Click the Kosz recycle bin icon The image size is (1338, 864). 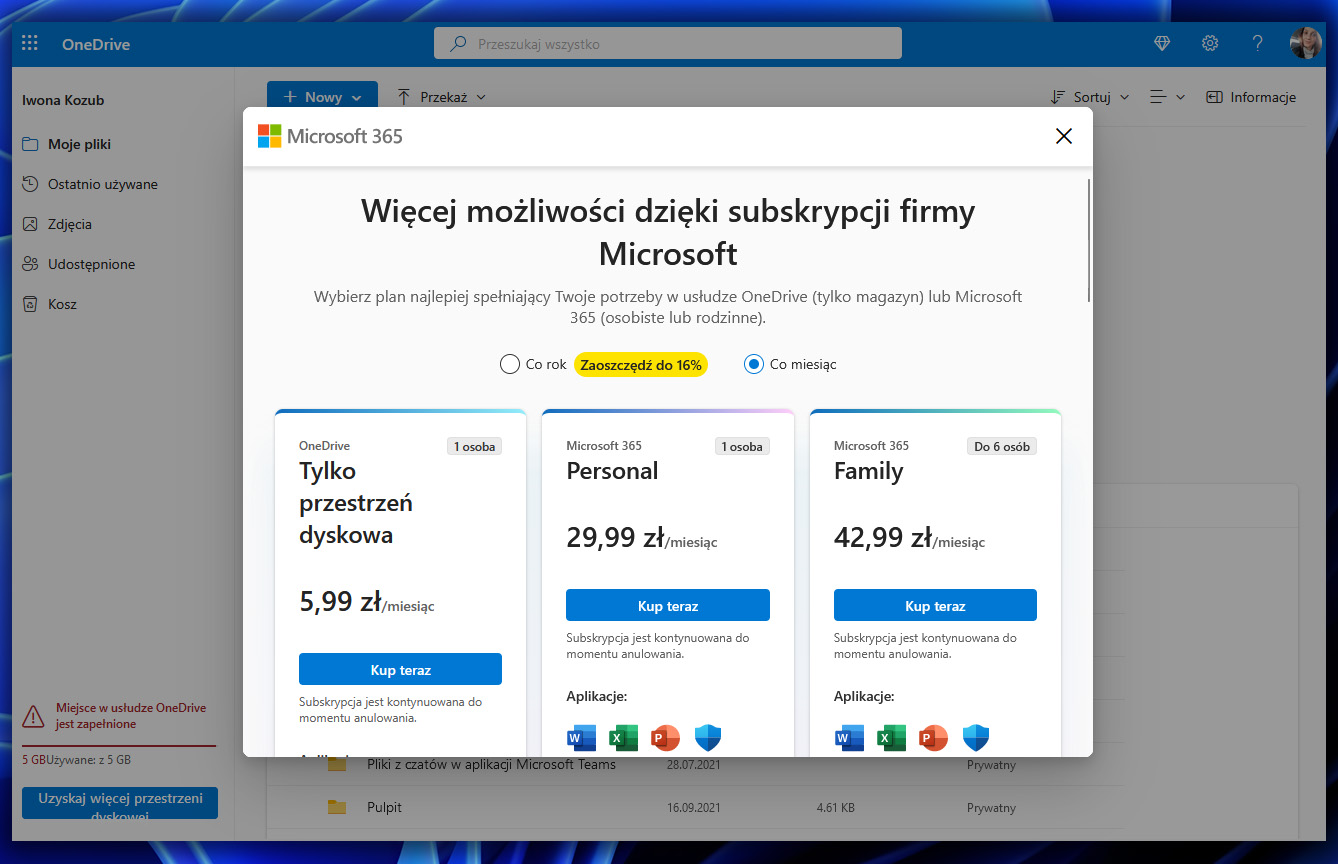pos(30,304)
